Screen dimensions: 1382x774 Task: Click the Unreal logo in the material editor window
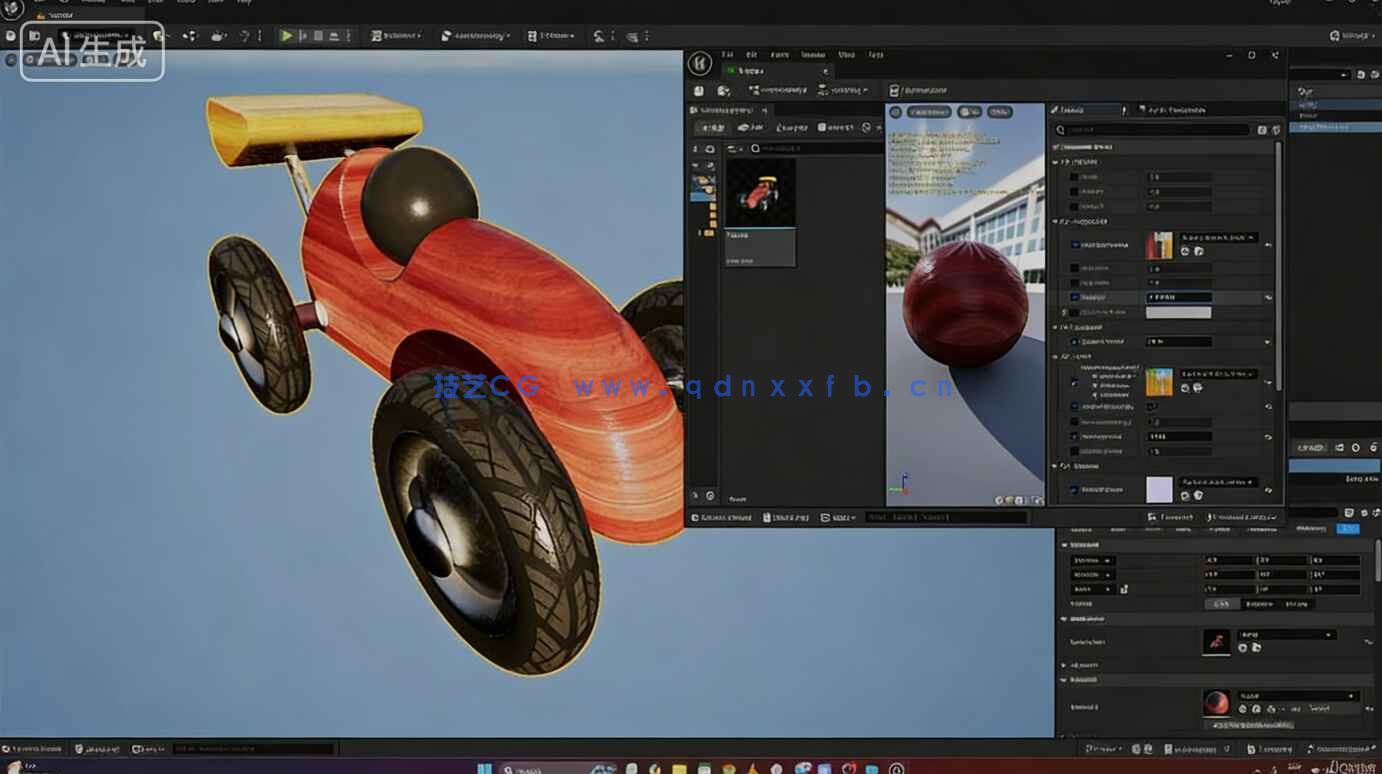(x=701, y=64)
